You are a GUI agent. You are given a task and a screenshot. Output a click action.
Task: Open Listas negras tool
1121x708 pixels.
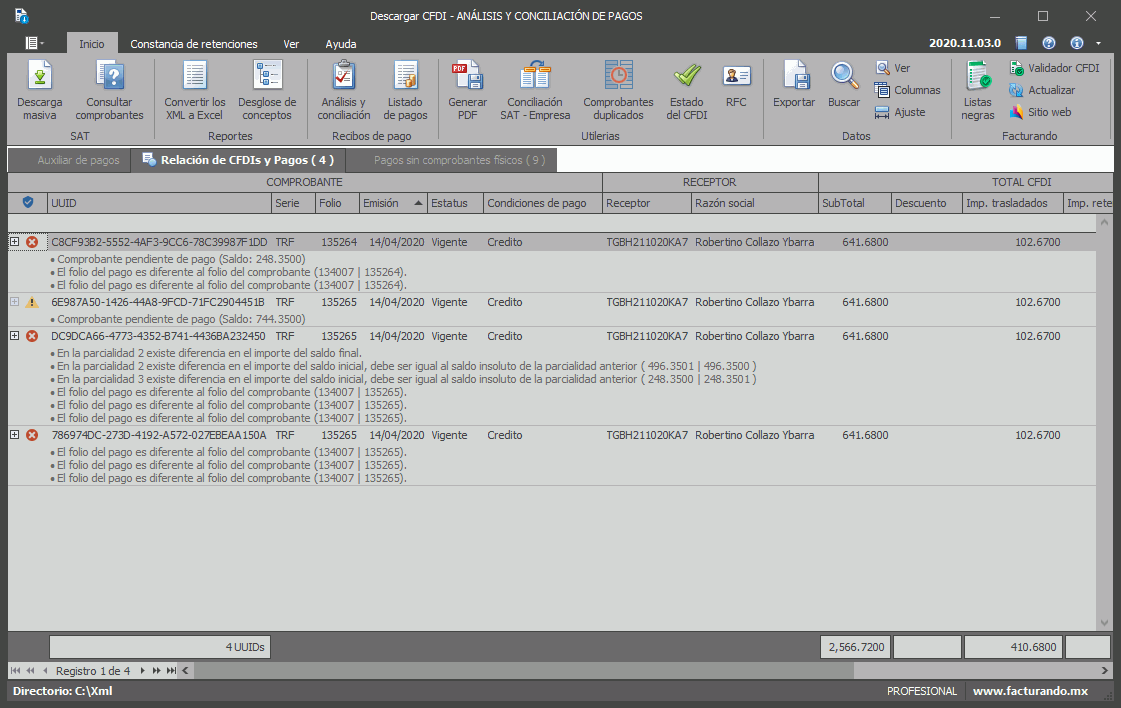[x=977, y=91]
